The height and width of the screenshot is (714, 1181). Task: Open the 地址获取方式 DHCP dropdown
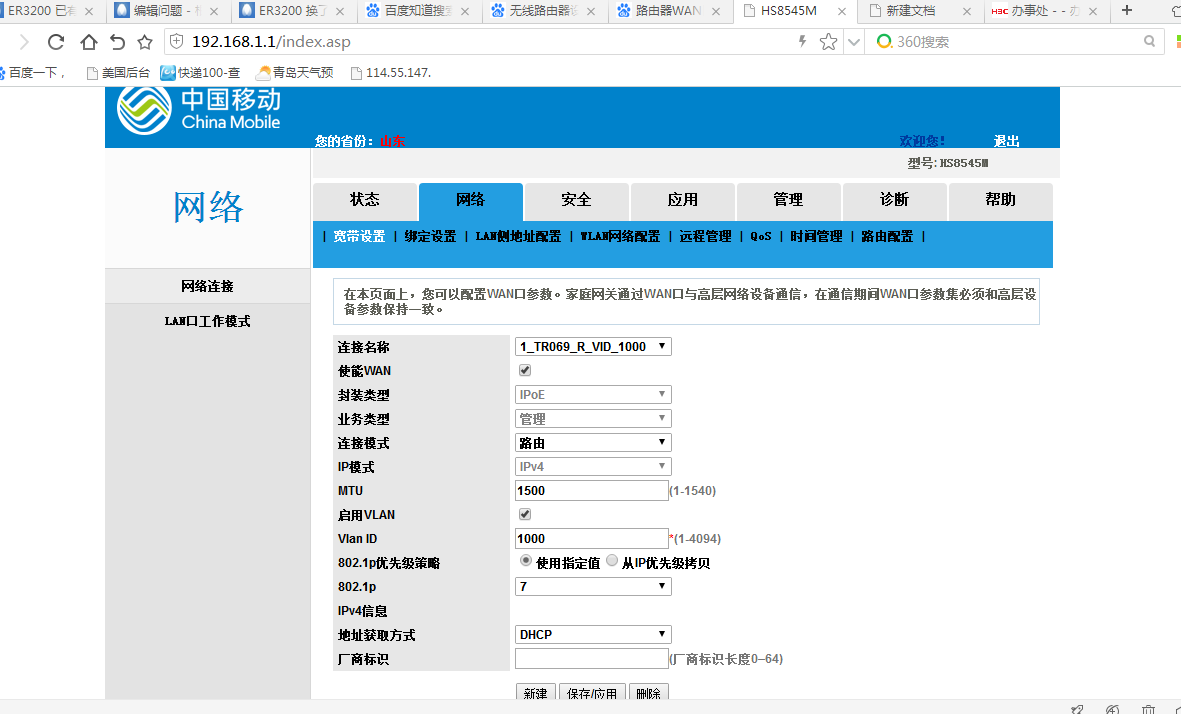pyautogui.click(x=593, y=635)
